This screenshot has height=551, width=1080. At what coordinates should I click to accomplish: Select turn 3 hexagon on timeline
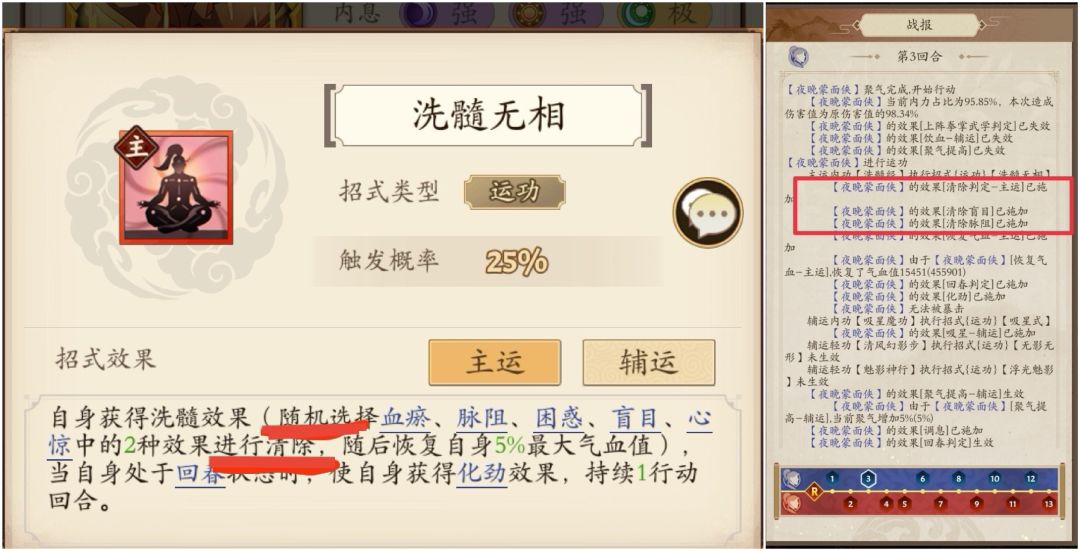[868, 479]
